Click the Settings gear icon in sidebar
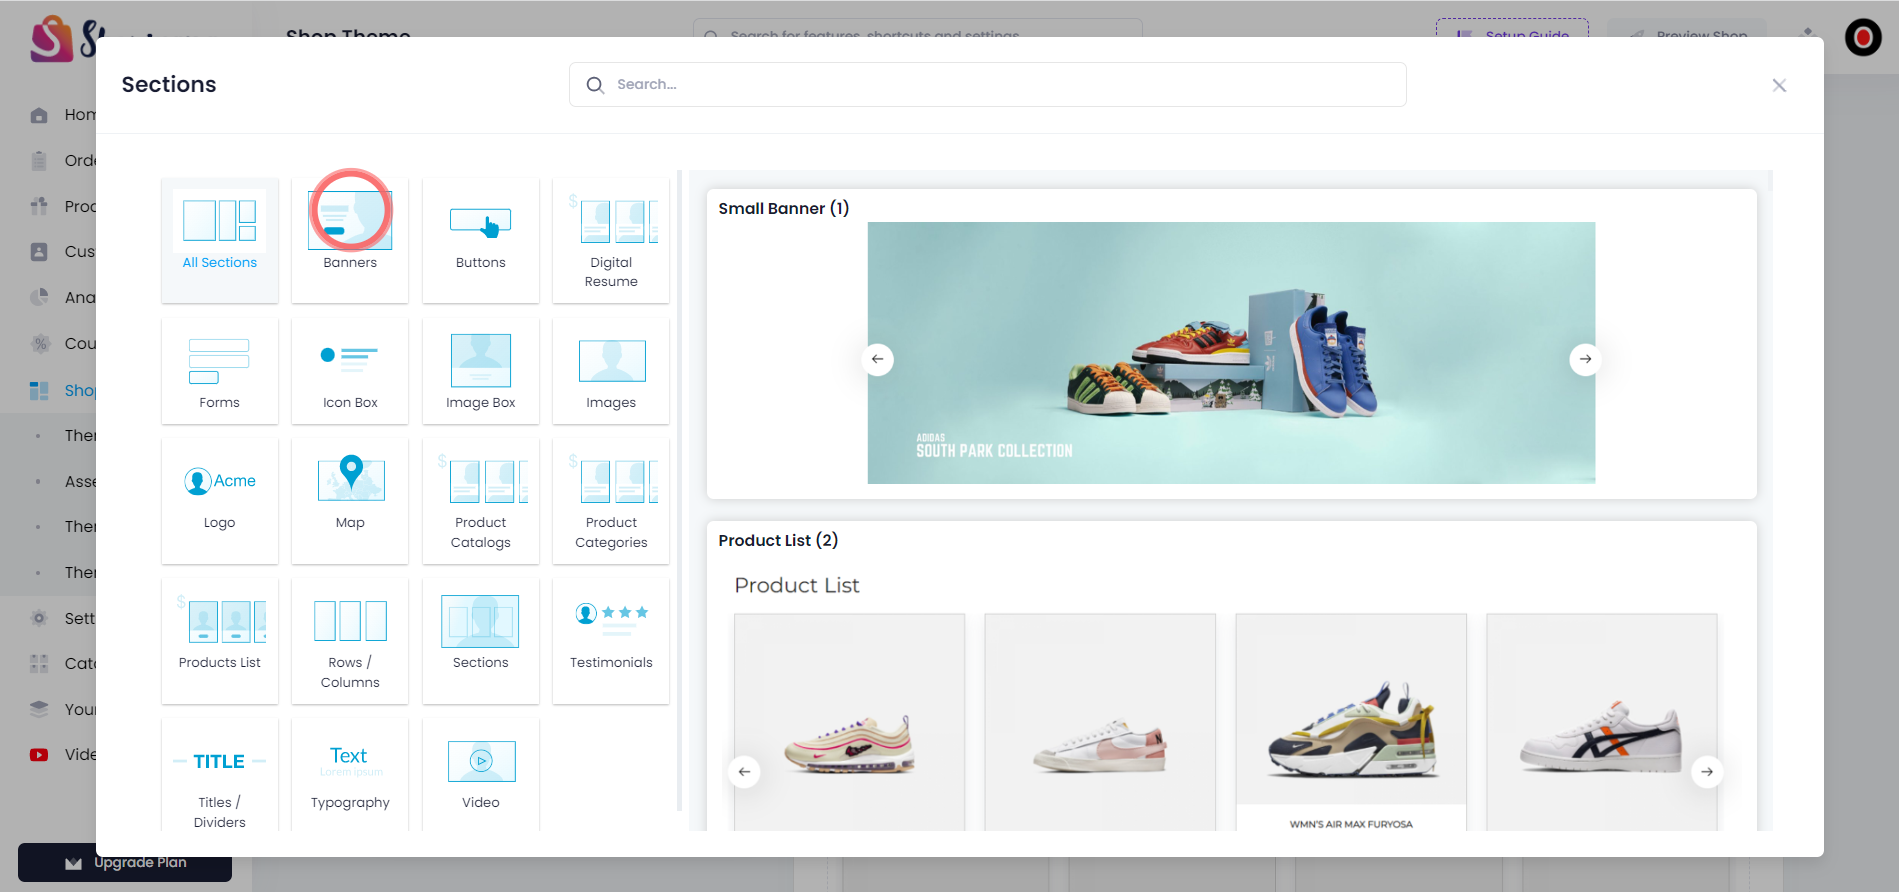 39,618
